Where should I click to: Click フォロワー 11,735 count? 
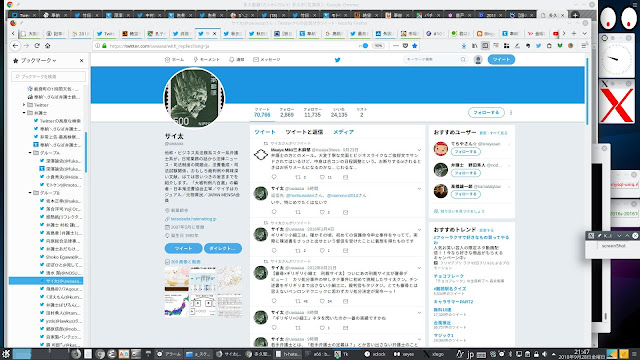[312, 113]
